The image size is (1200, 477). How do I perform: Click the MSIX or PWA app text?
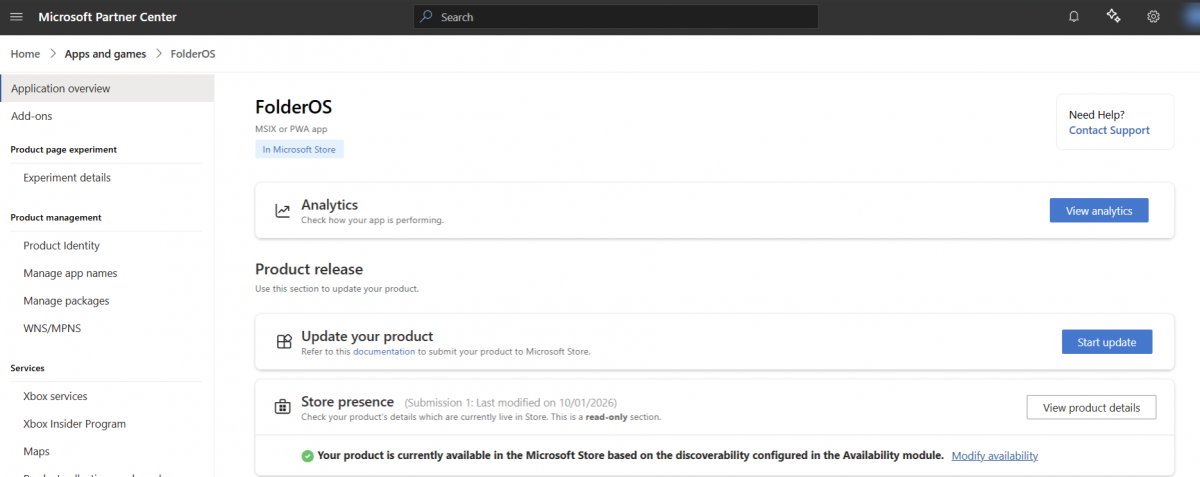pos(291,129)
